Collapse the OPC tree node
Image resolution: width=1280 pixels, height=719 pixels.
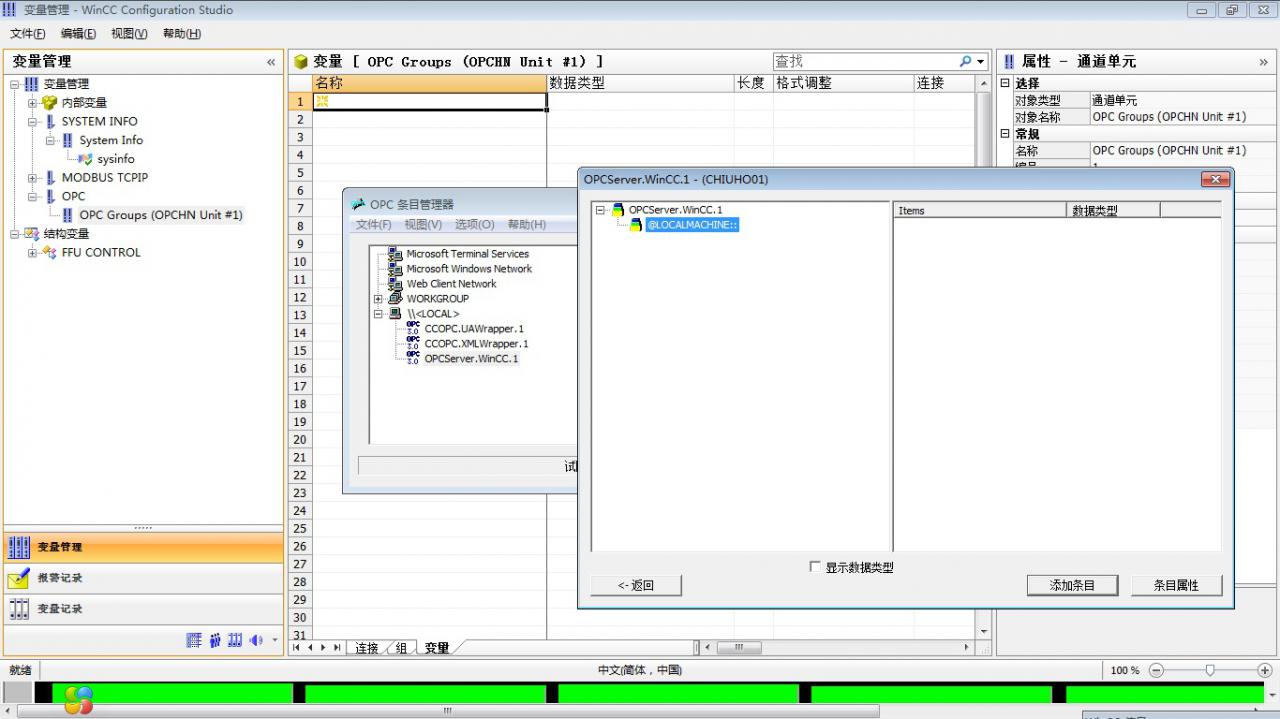point(33,196)
